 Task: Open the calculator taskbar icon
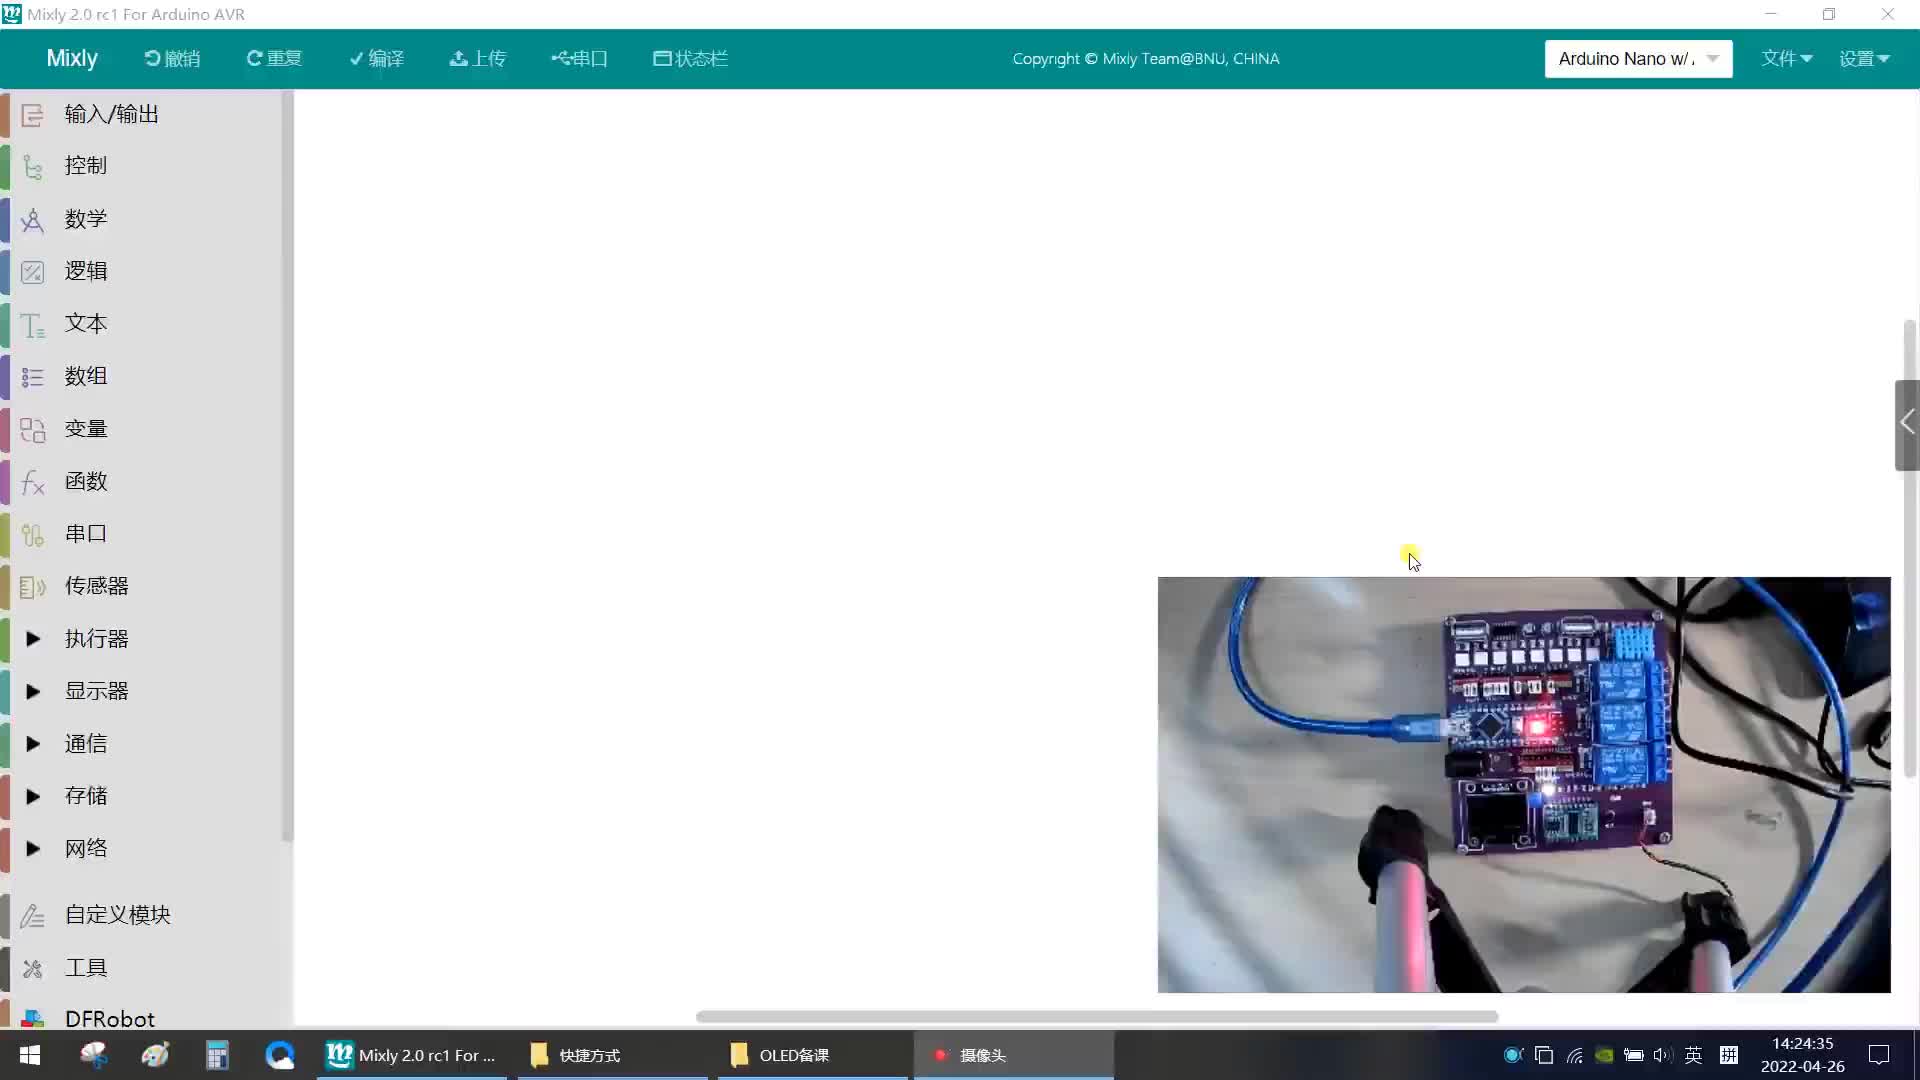click(217, 1055)
